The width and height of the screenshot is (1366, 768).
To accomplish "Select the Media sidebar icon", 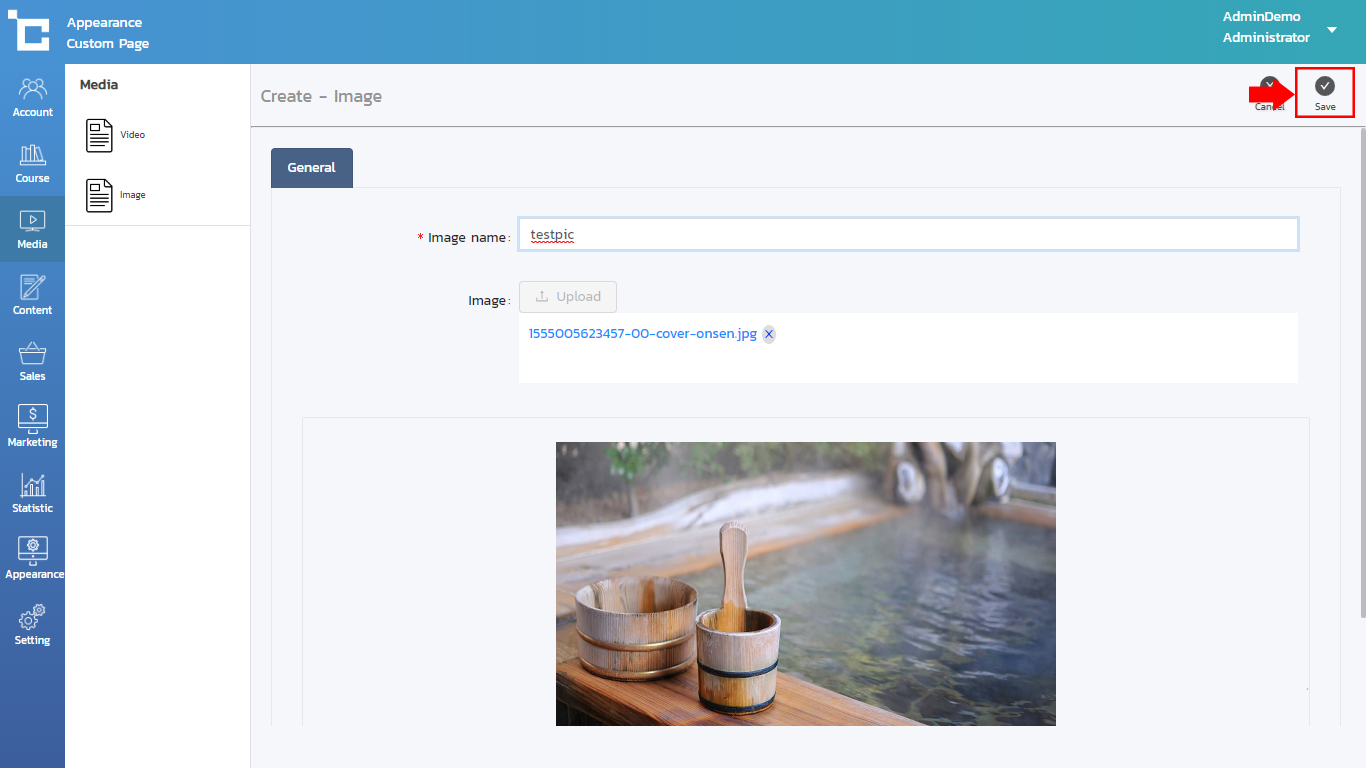I will pos(32,229).
